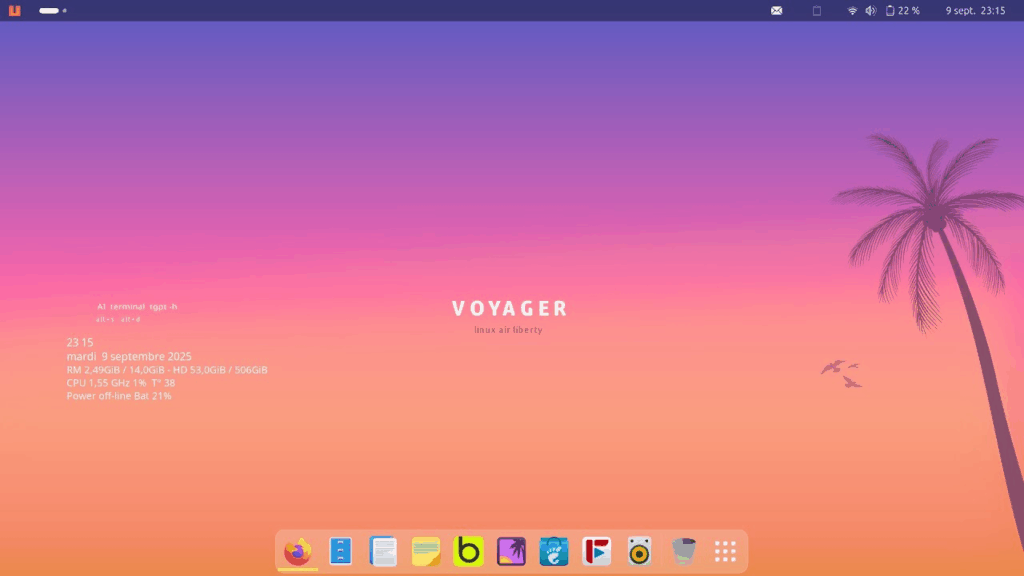The width and height of the screenshot is (1024, 576).
Task: Open the trash can in dock
Action: click(x=683, y=551)
